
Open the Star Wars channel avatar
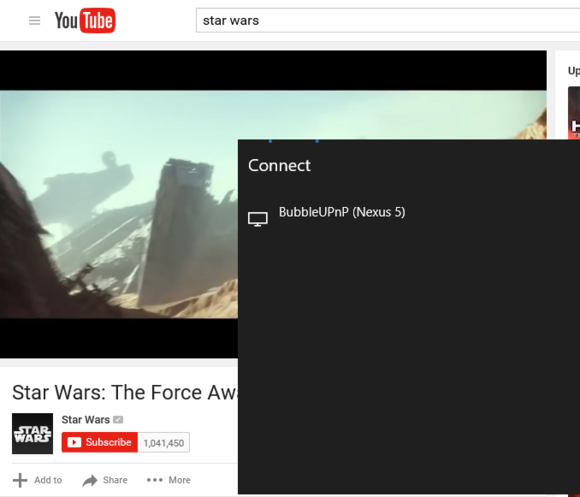tap(33, 433)
